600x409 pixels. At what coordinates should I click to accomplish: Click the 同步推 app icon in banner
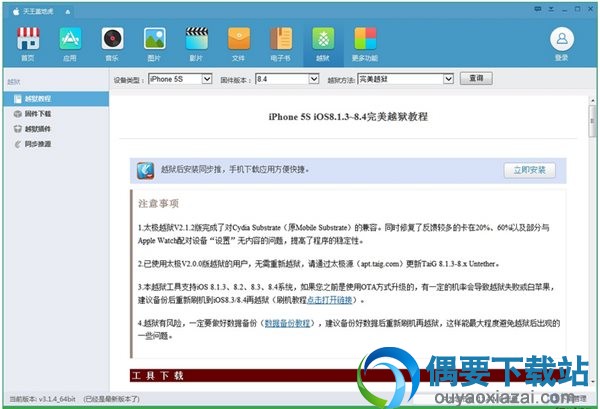point(145,170)
